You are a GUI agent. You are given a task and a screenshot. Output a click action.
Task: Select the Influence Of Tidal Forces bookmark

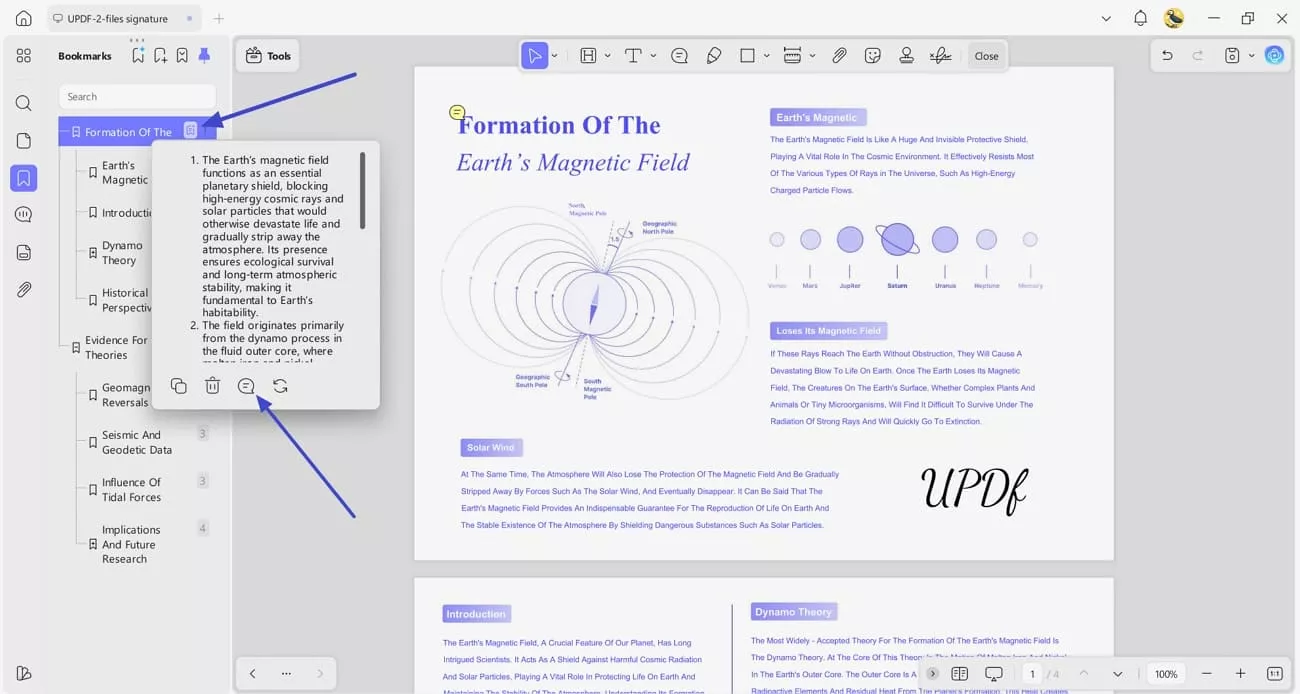click(131, 490)
